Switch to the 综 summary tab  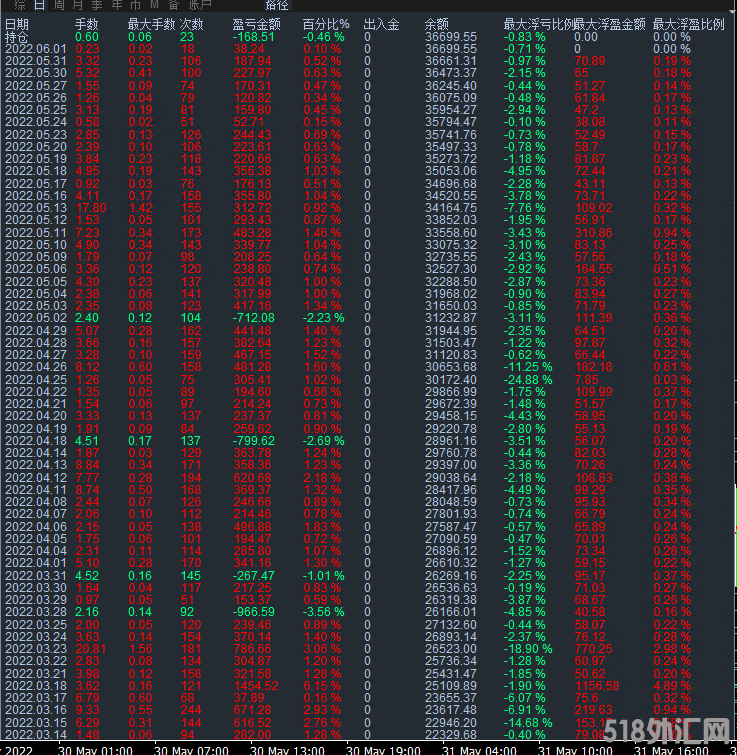point(19,6)
